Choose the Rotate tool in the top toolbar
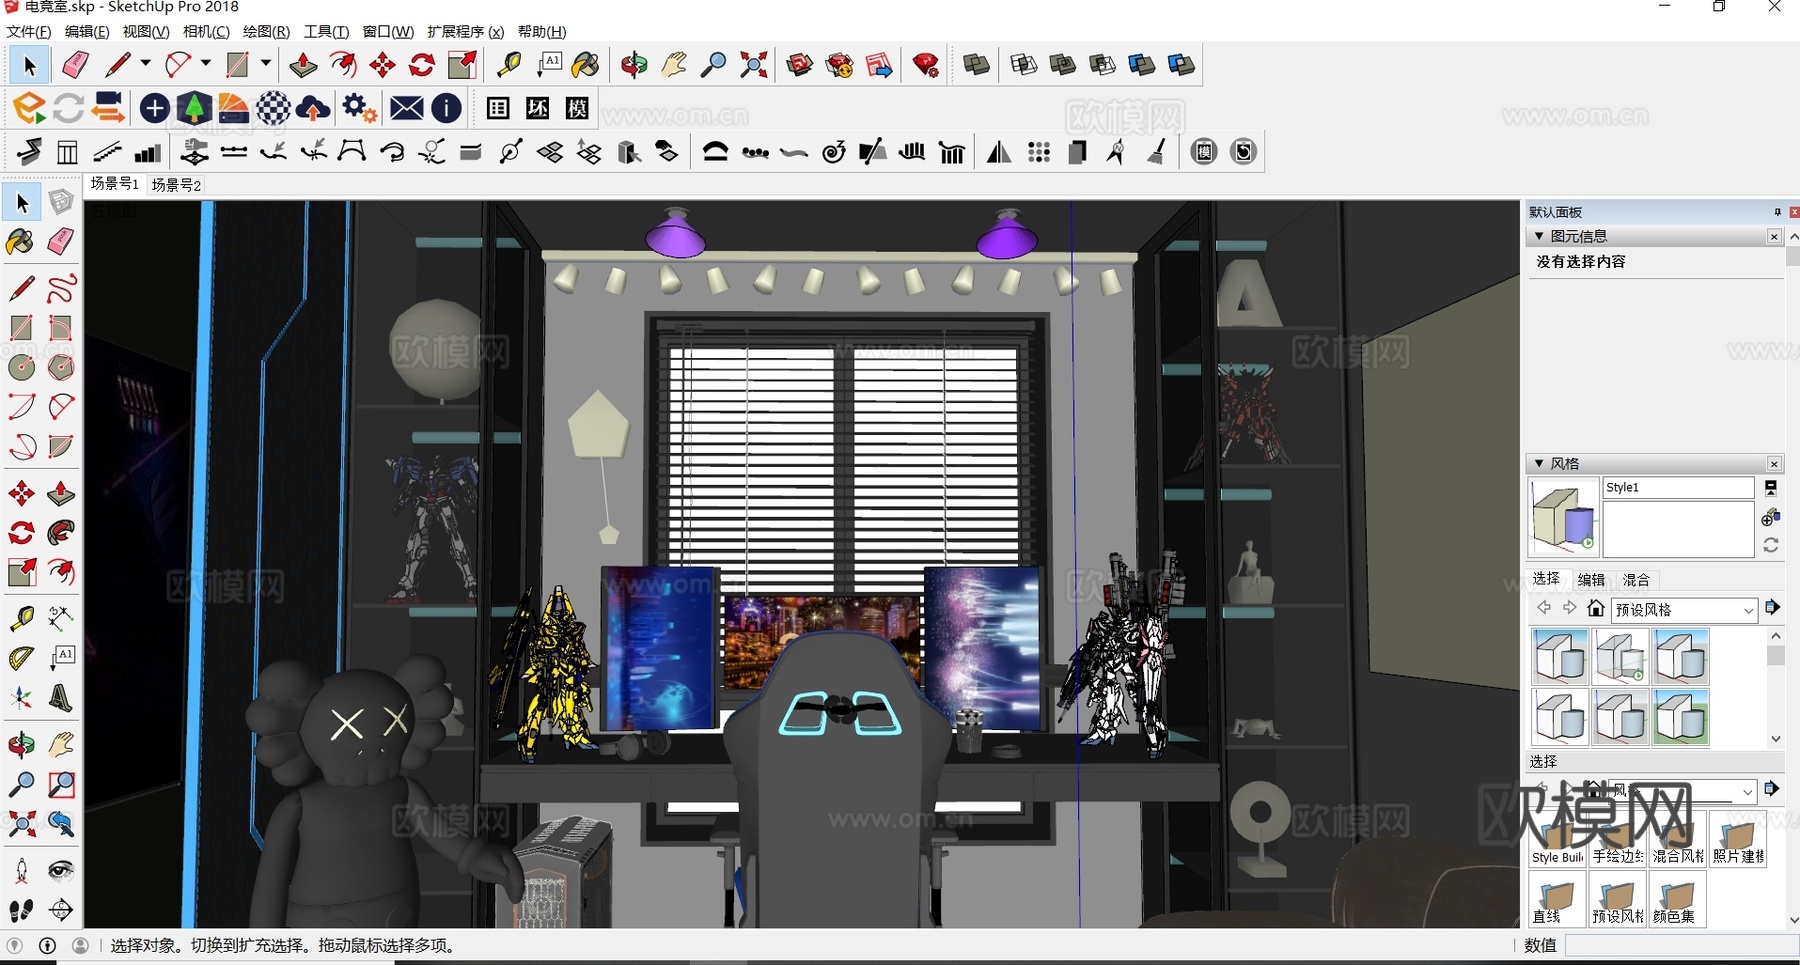This screenshot has height=965, width=1800. pos(422,66)
